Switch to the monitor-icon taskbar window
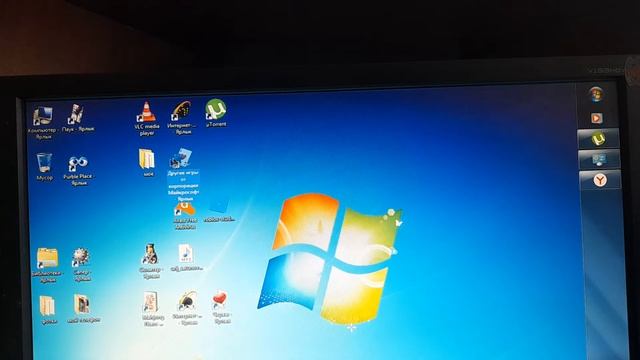 tap(599, 159)
